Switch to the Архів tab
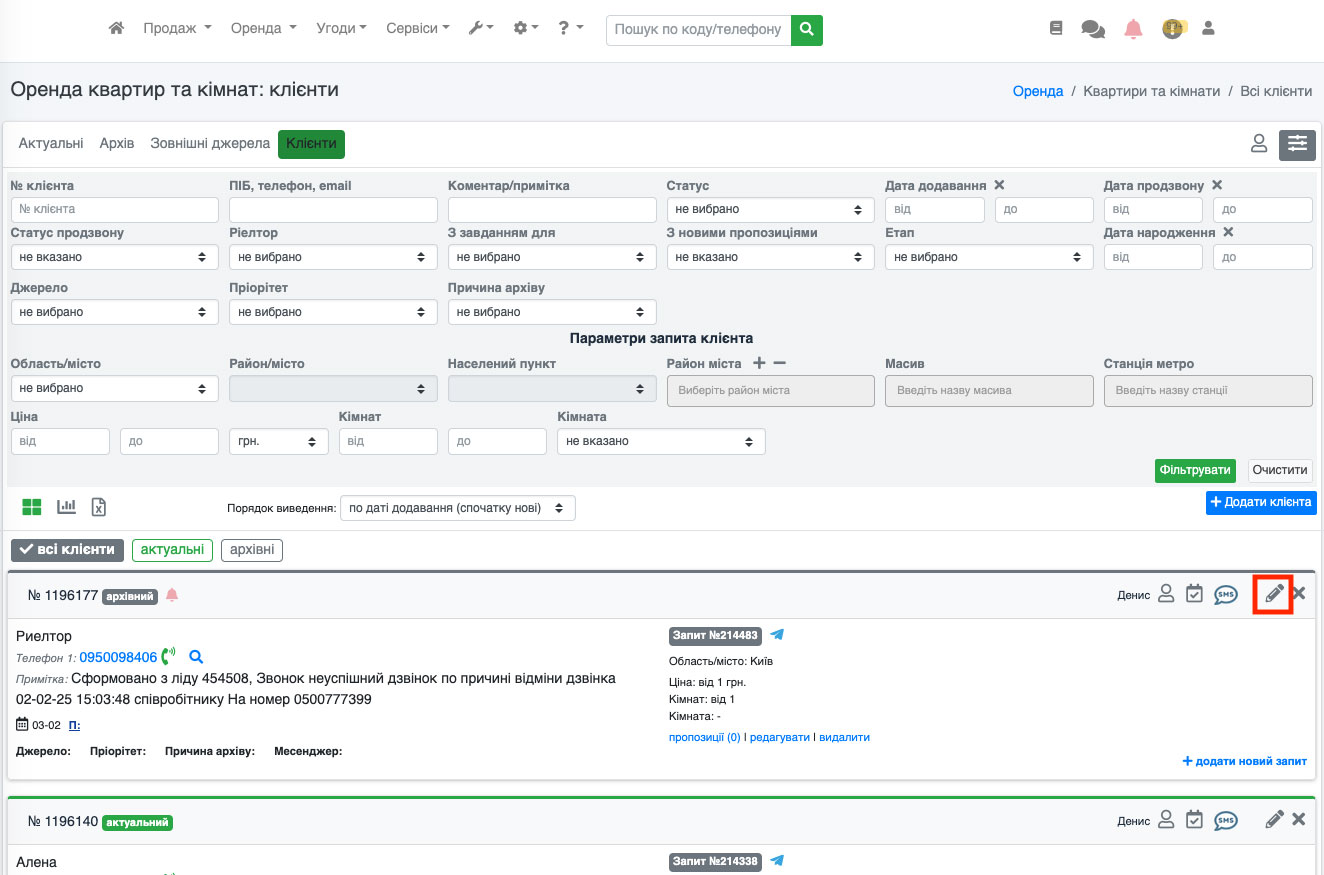The width and height of the screenshot is (1324, 875). point(117,144)
